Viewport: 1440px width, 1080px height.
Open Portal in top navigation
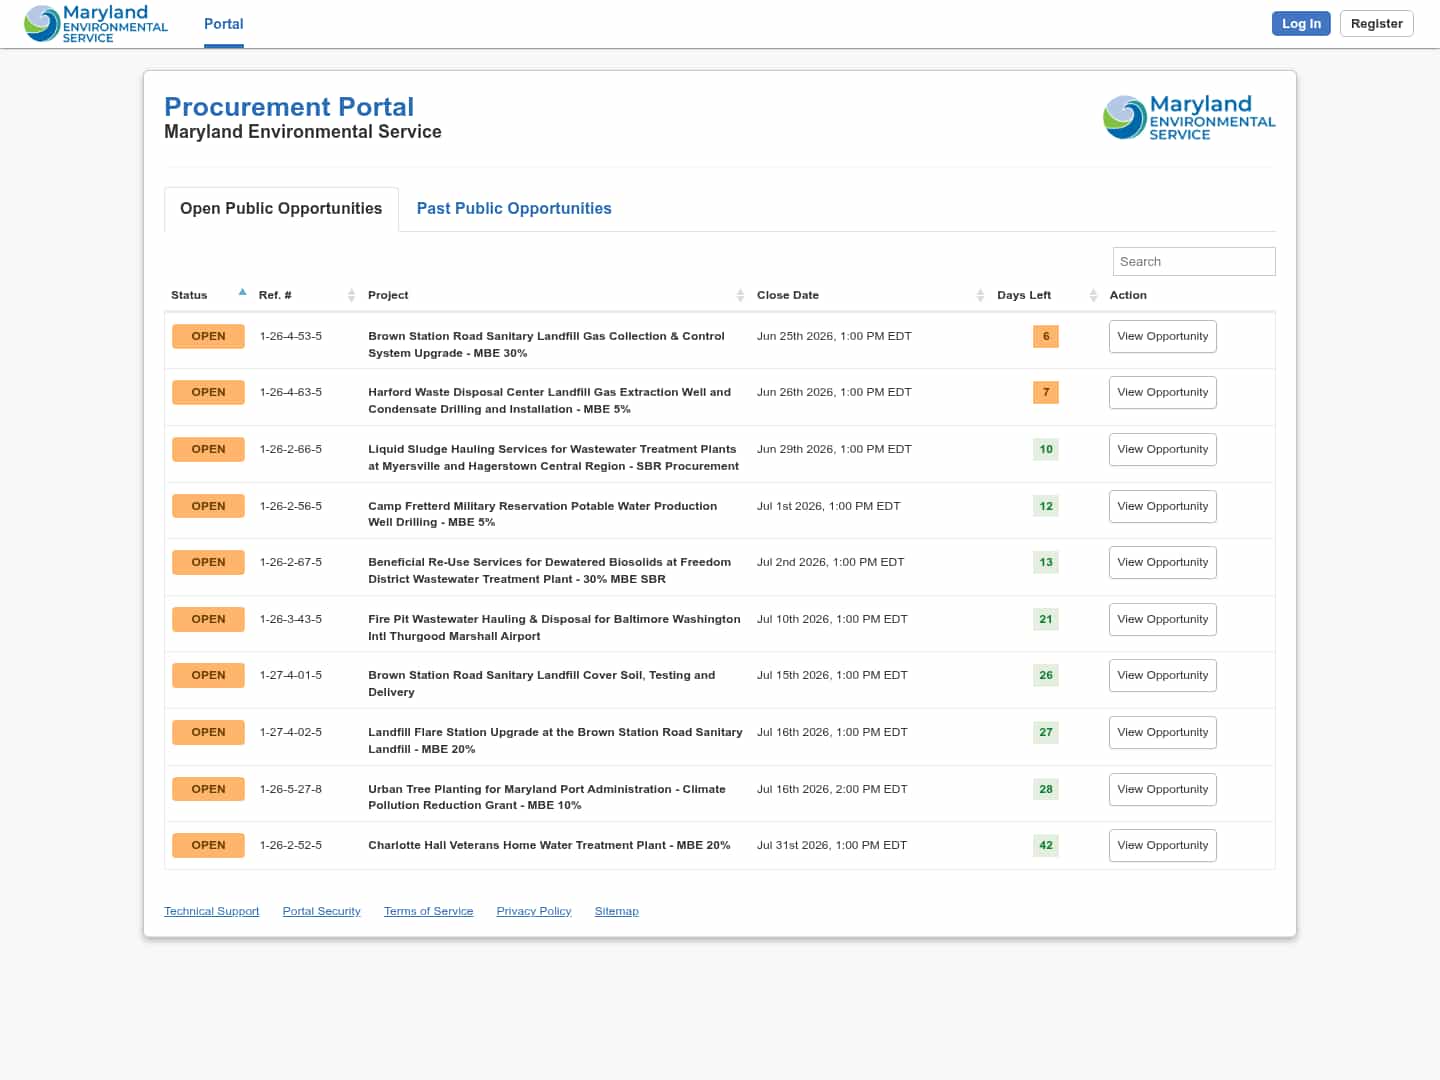[x=224, y=24]
